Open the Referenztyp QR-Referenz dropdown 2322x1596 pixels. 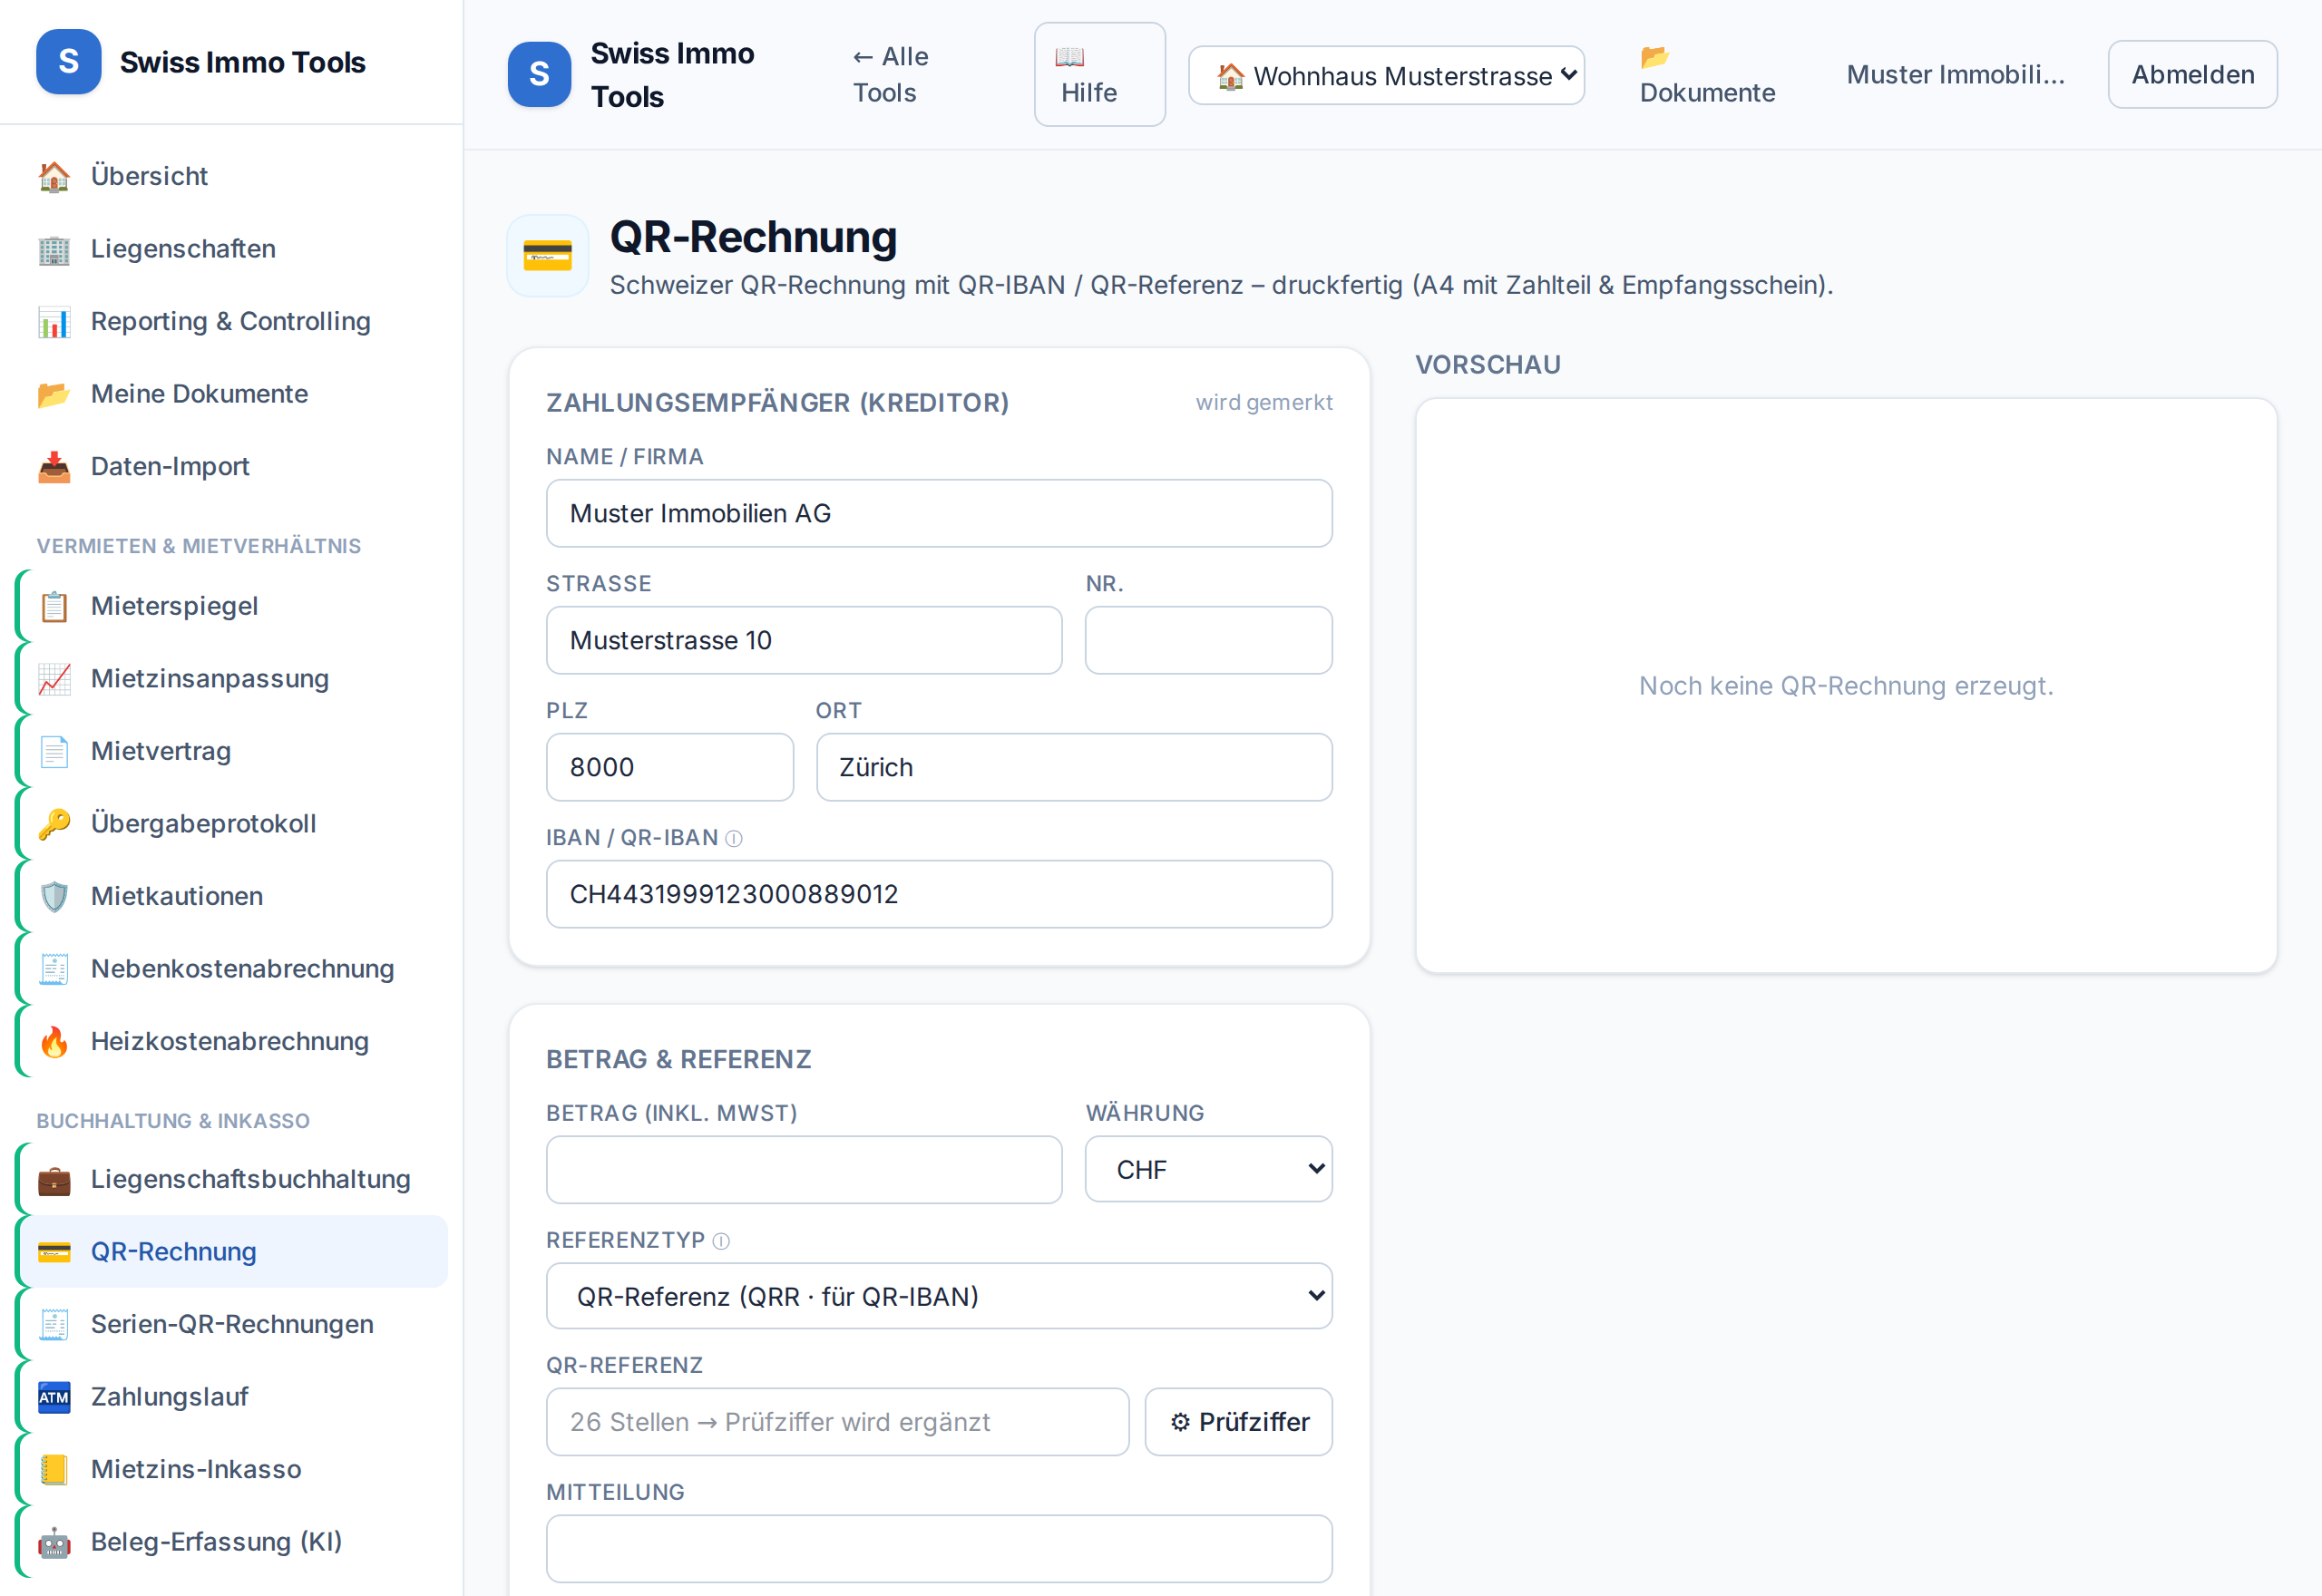(939, 1296)
